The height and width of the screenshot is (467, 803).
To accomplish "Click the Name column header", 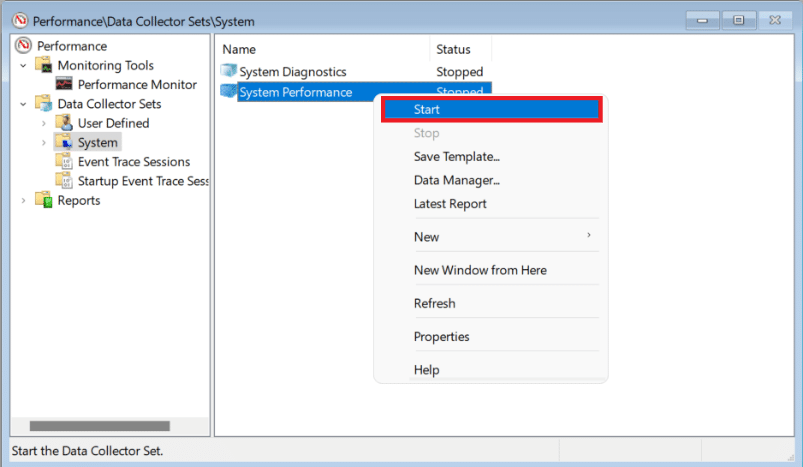I will tap(240, 49).
